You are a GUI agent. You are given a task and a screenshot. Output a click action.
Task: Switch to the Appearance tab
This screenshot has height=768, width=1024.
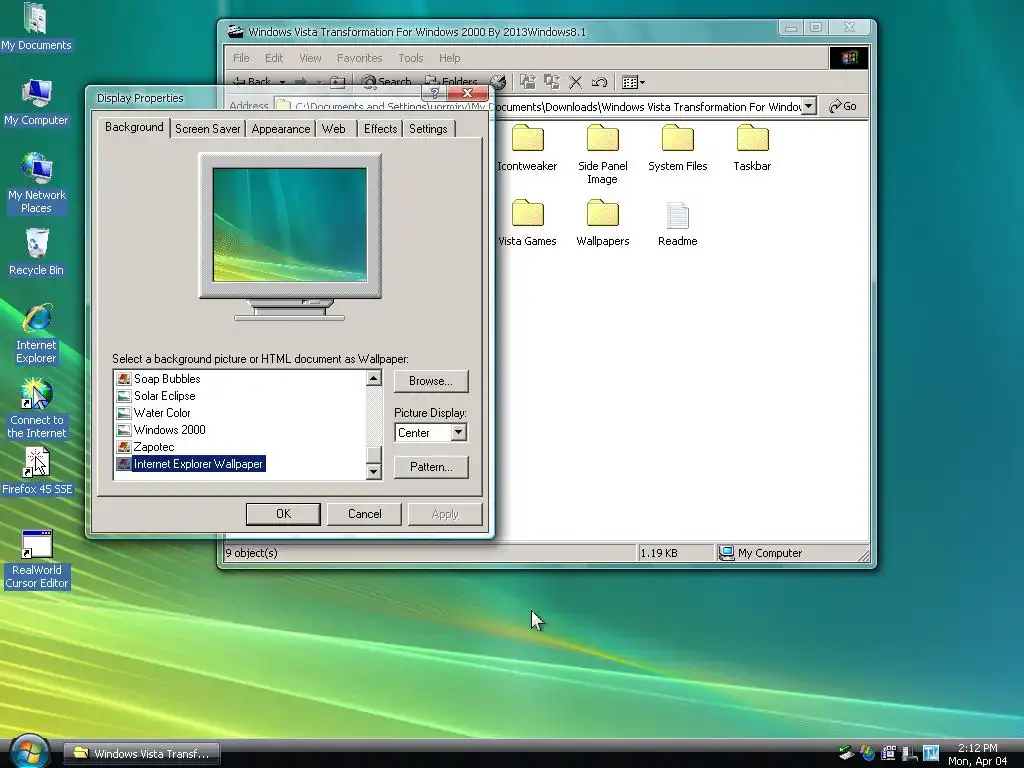pyautogui.click(x=281, y=129)
